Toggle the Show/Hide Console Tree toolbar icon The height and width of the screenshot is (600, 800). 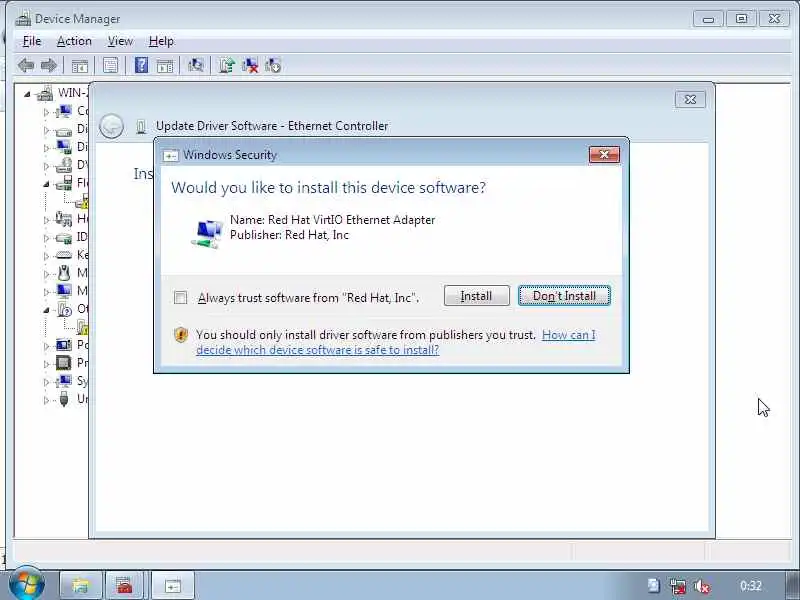[x=80, y=65]
